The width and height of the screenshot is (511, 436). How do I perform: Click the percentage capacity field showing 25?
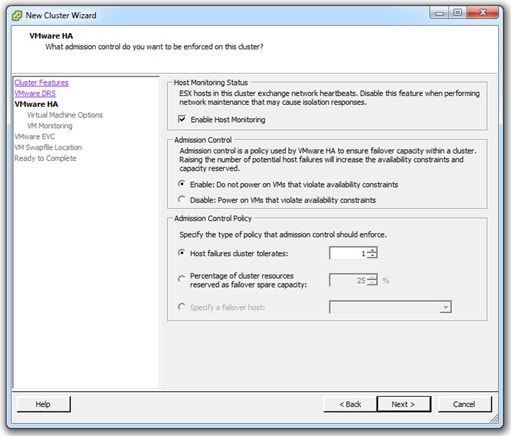[x=348, y=280]
